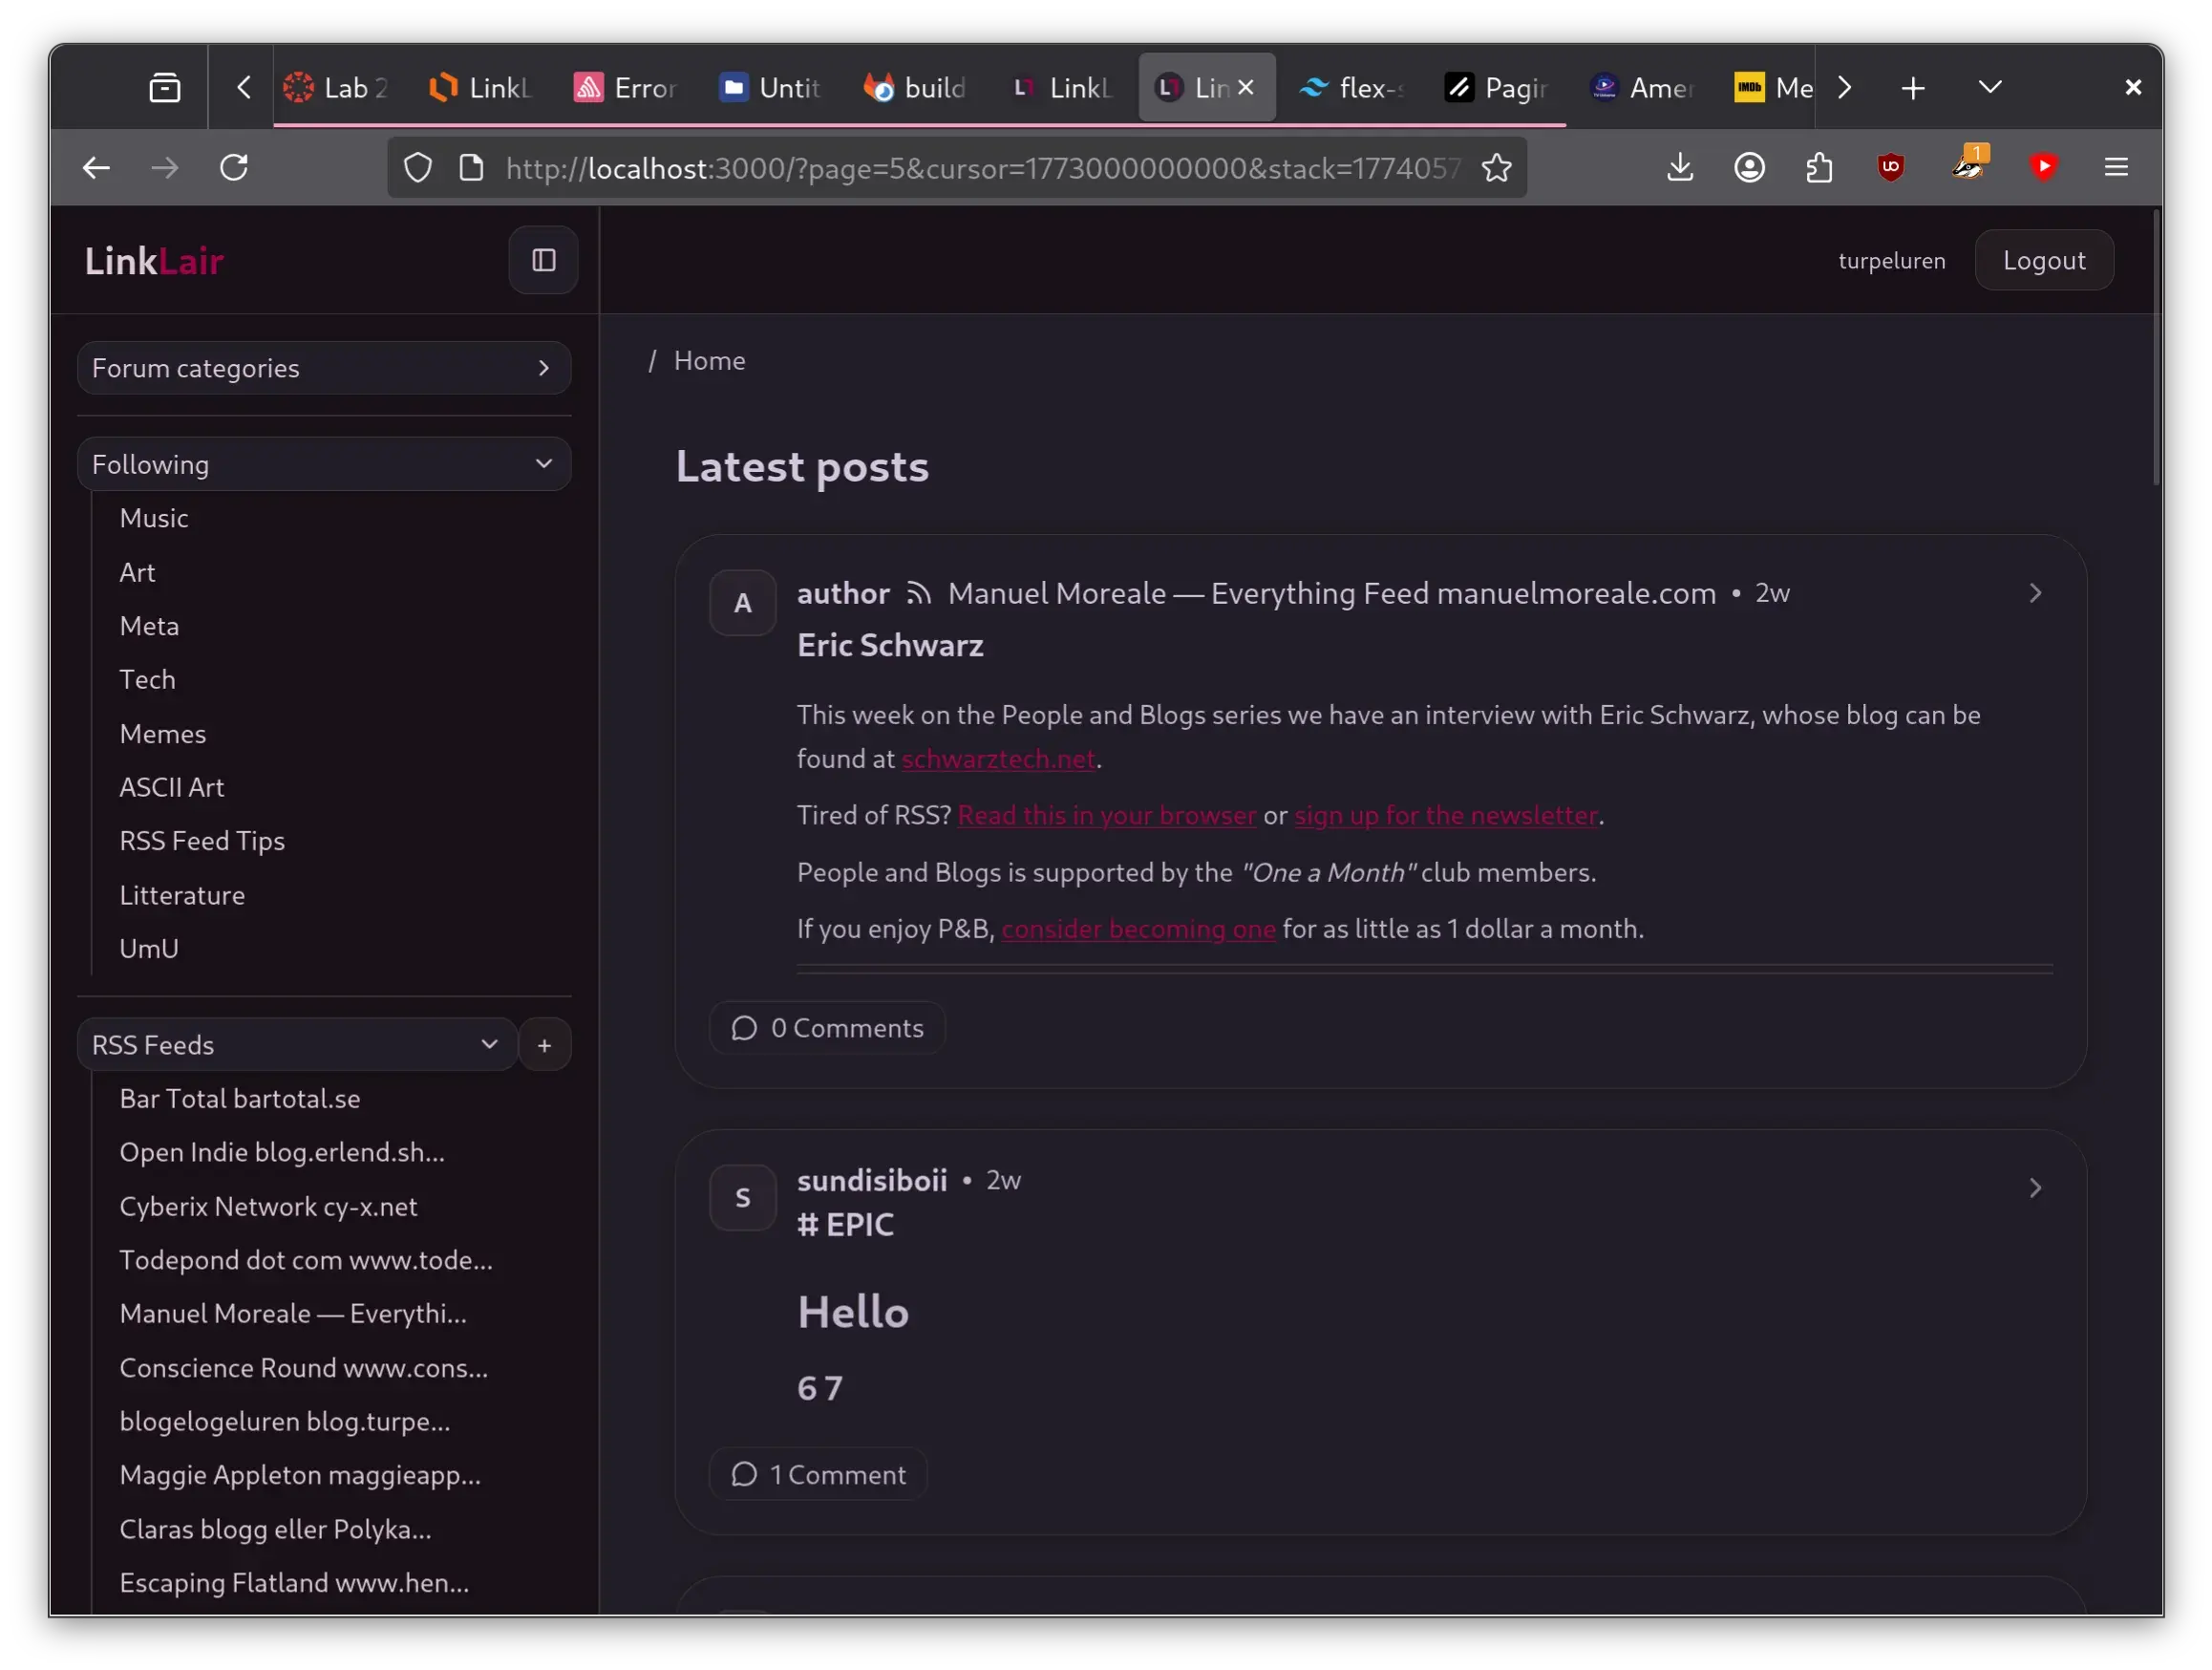Open the sundisiboii post with its chevron arrow

2034,1188
